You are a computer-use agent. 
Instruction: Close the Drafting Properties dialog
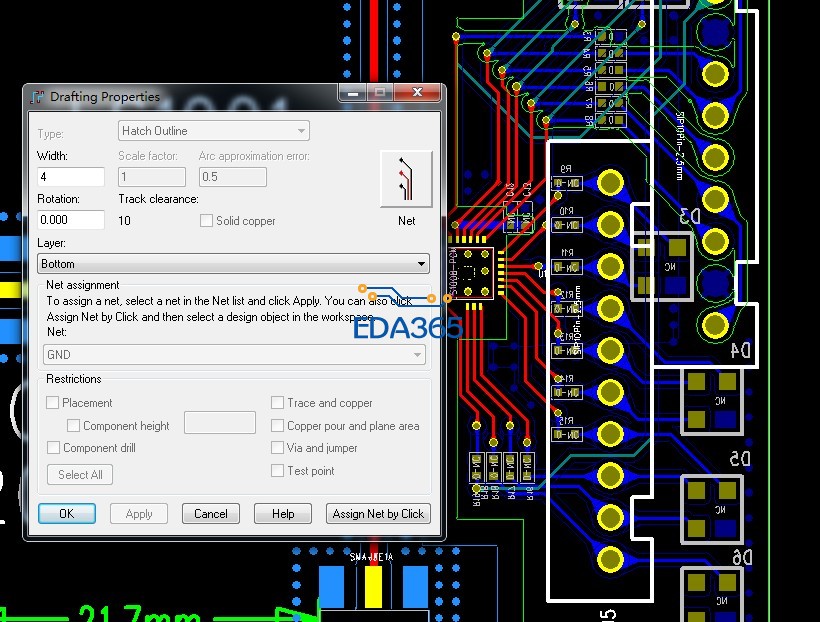coord(417,93)
